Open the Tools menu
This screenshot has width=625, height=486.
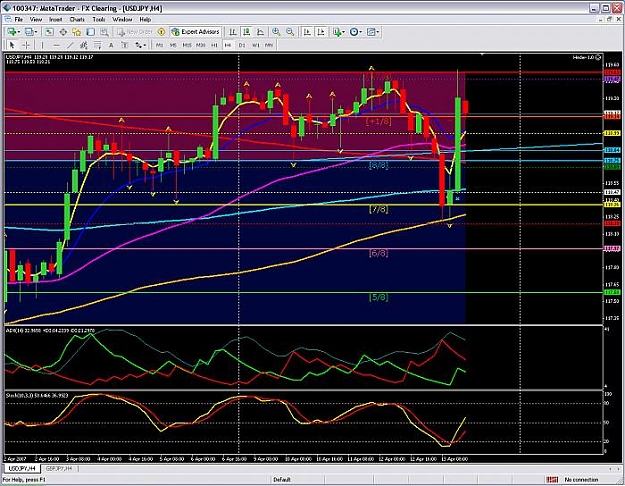click(x=99, y=19)
